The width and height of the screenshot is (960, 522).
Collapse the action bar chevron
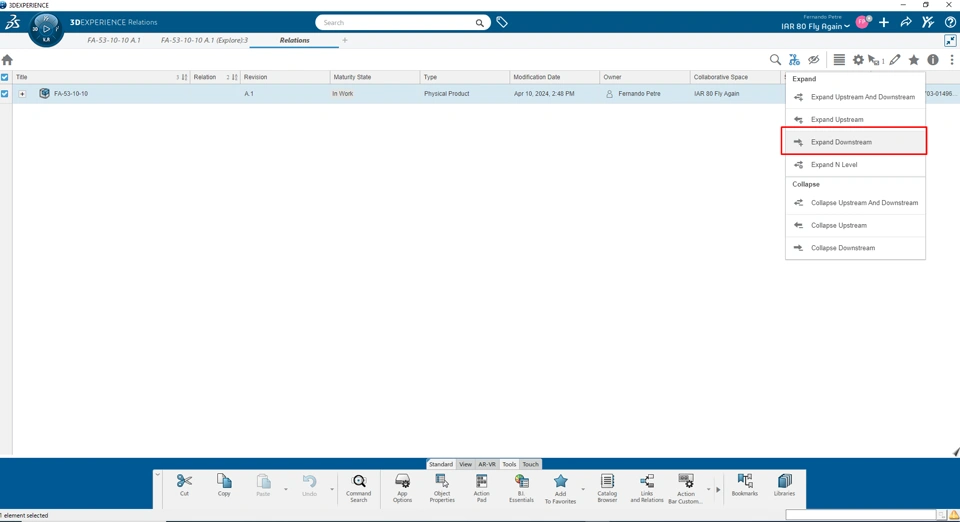[157, 475]
